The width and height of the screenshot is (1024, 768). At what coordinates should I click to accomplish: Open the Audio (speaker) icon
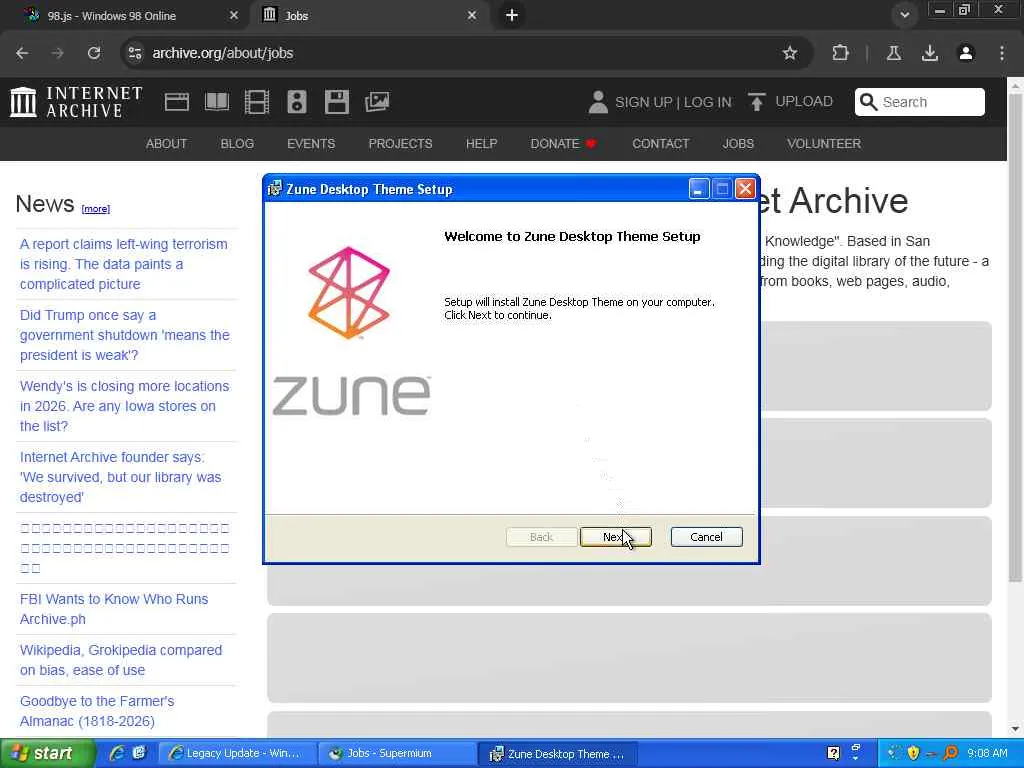click(296, 102)
